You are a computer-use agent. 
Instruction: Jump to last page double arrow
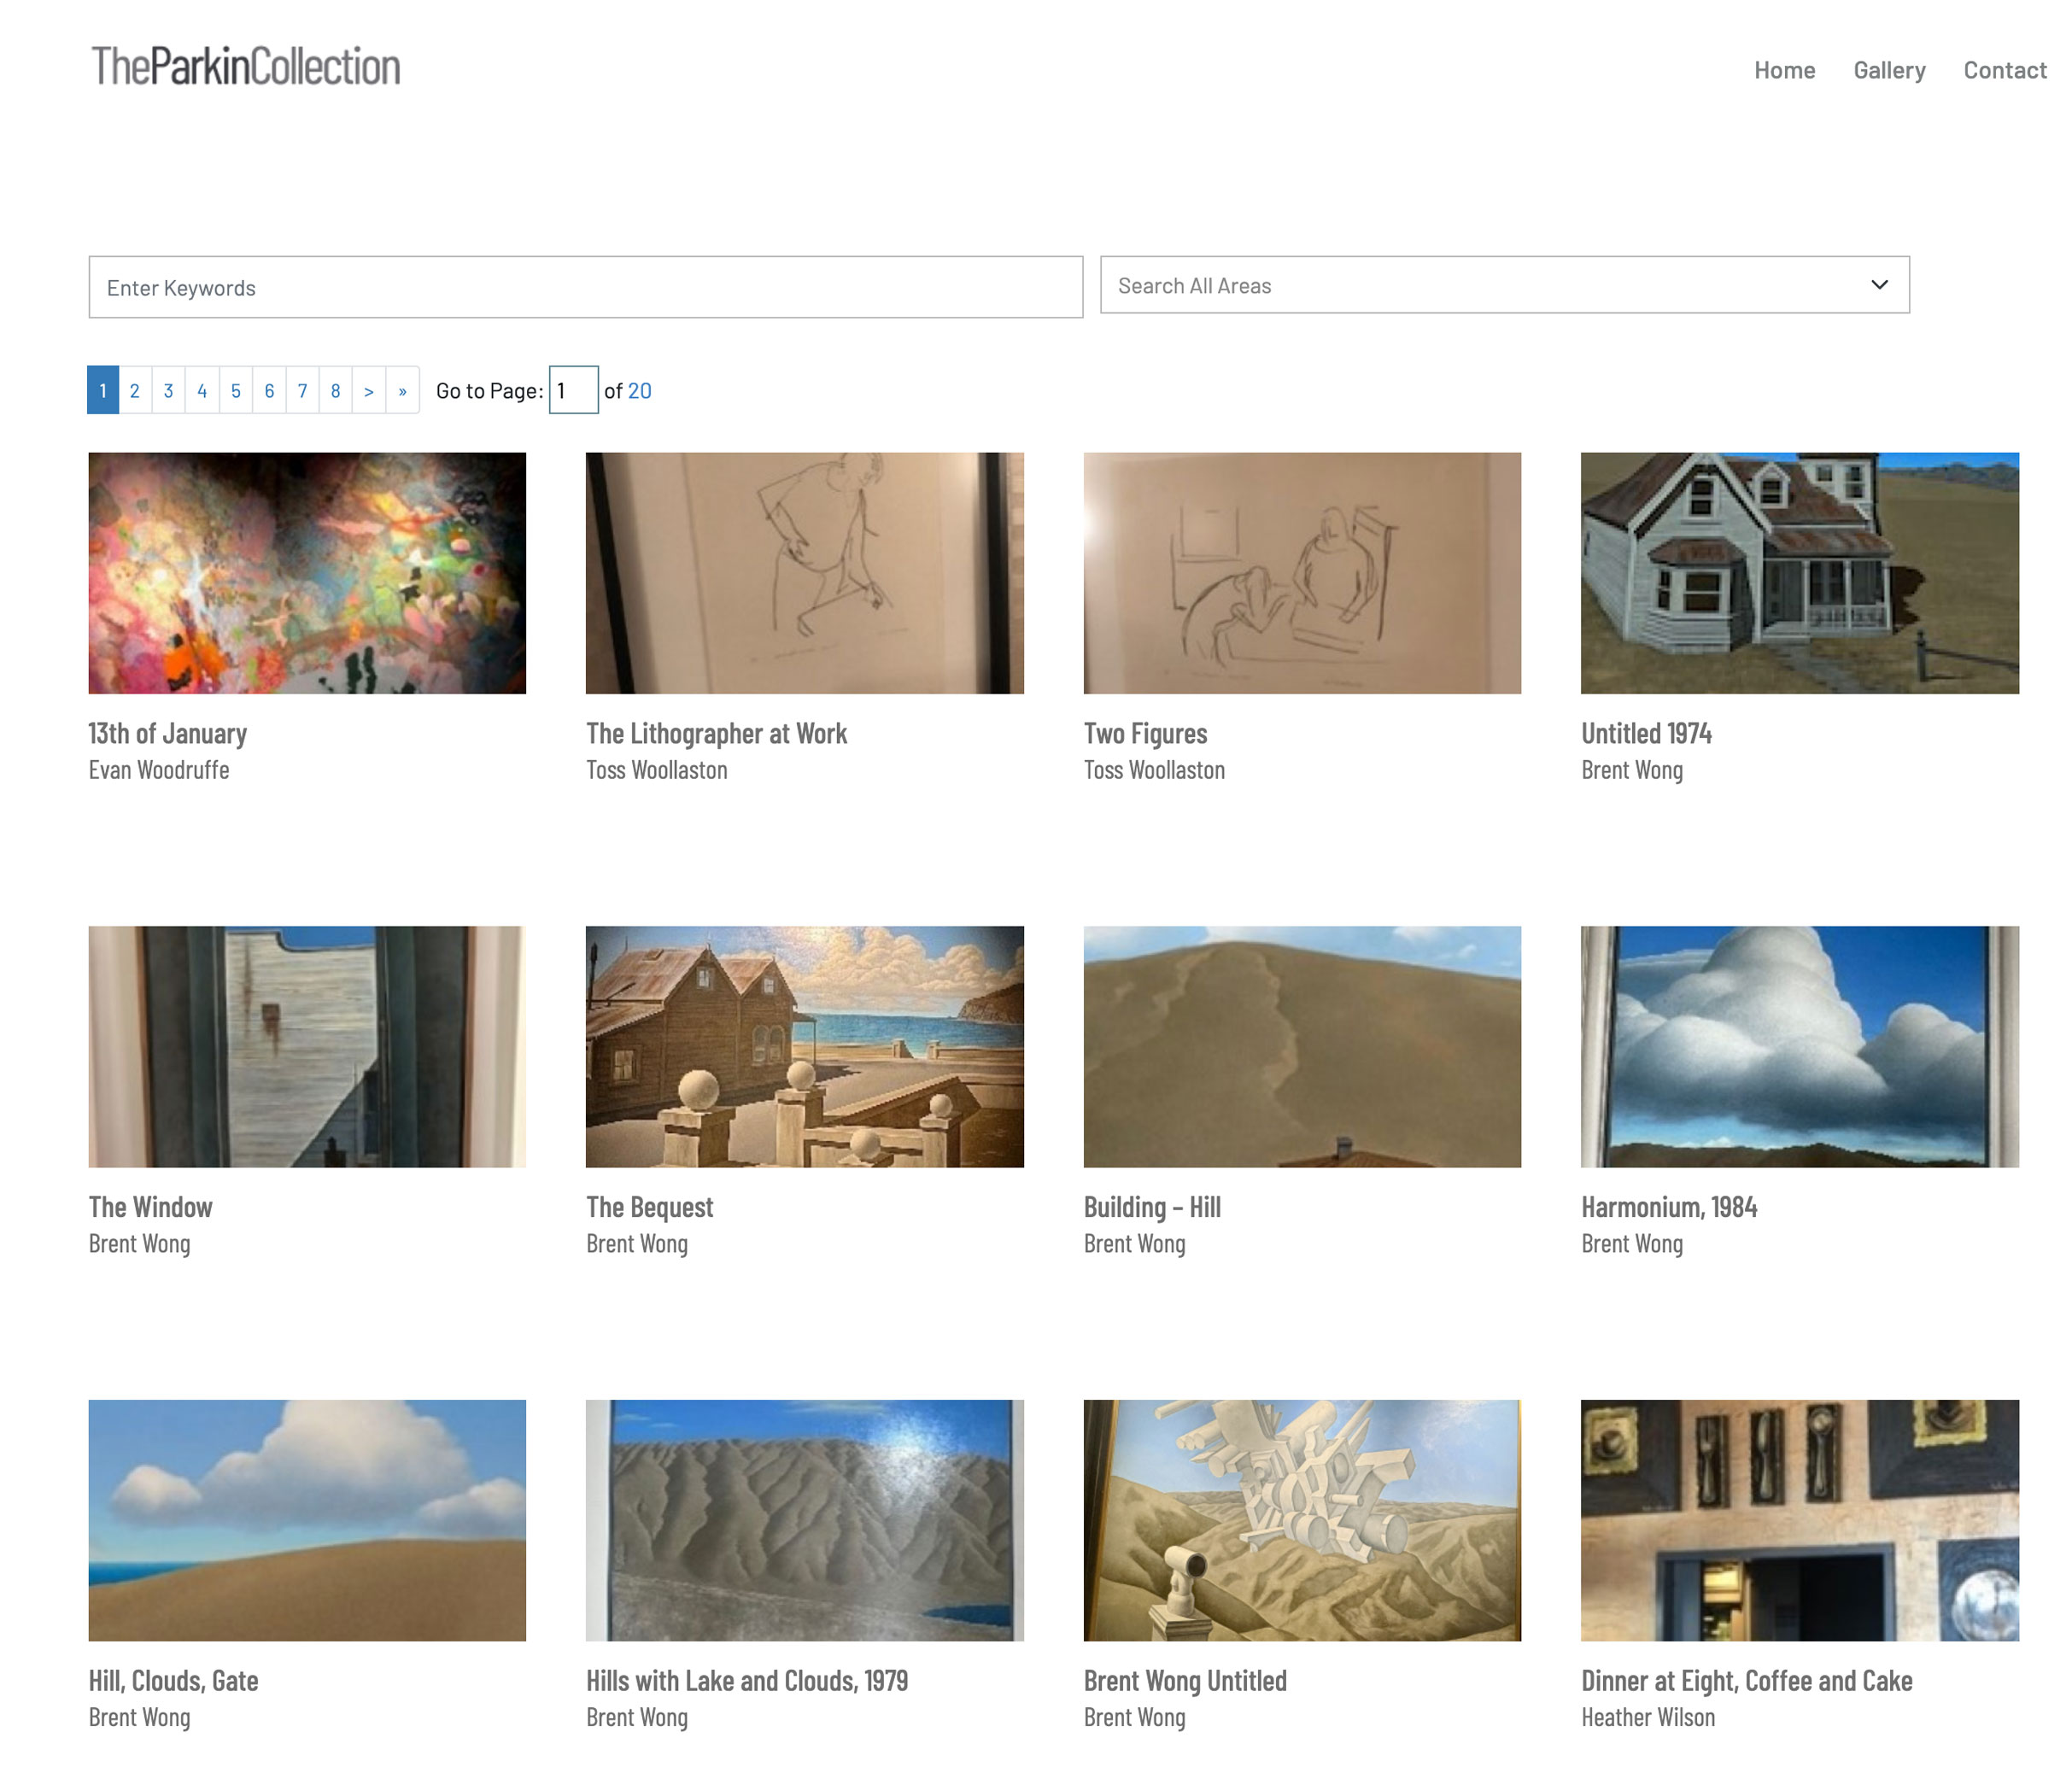(x=402, y=390)
